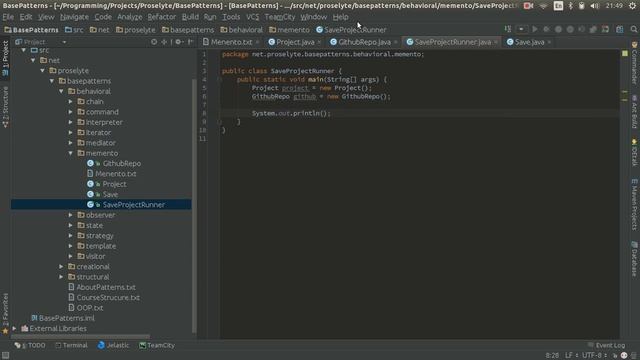Expand the chain folder
Image resolution: width=640 pixels, height=360 pixels.
(x=71, y=101)
